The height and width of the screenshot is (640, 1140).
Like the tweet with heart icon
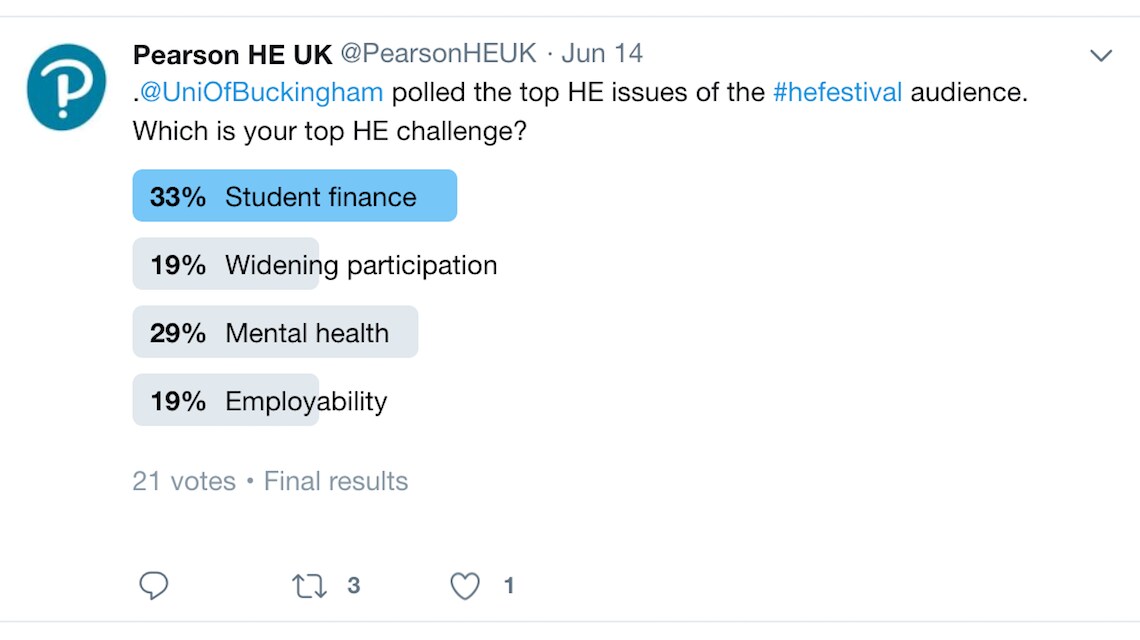465,586
